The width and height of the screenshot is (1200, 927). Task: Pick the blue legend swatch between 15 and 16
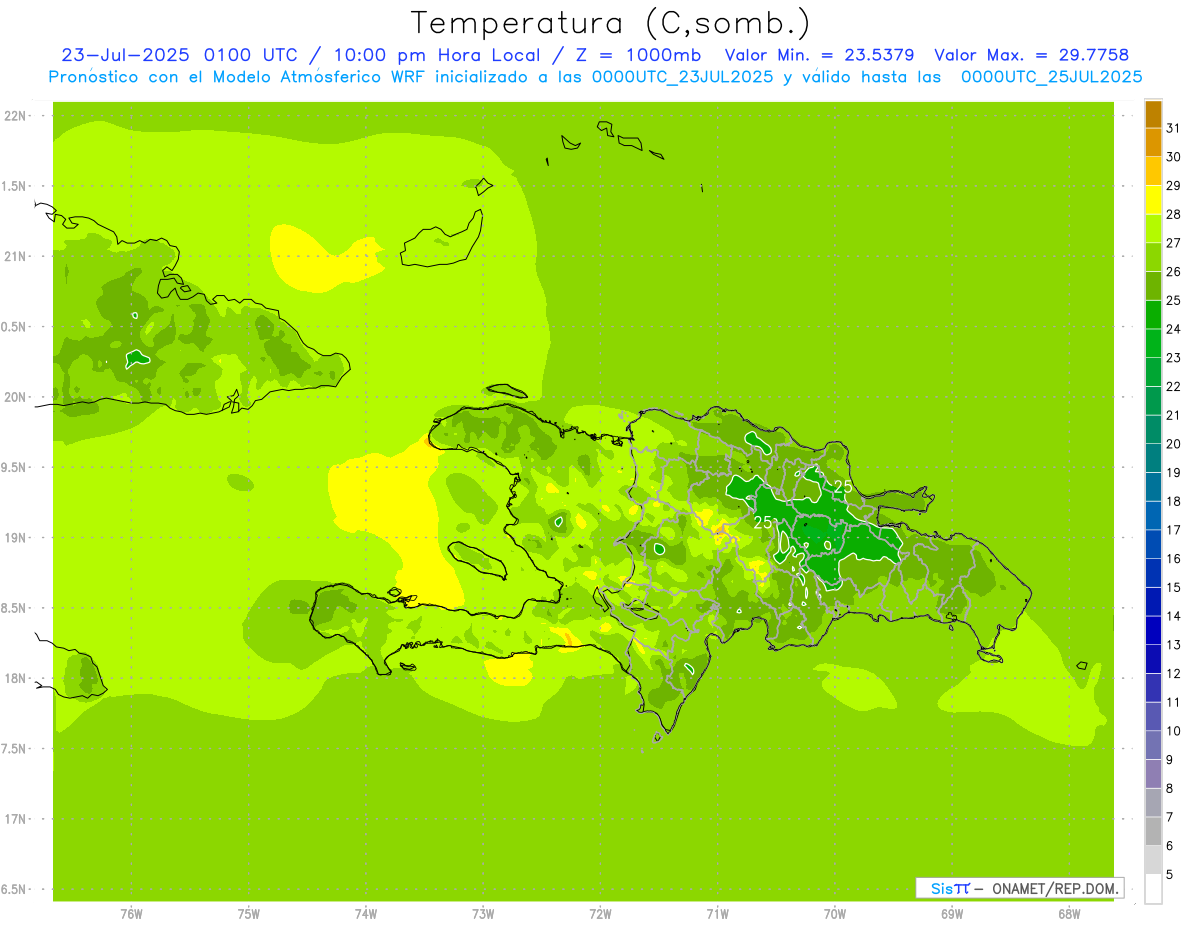coord(1153,573)
